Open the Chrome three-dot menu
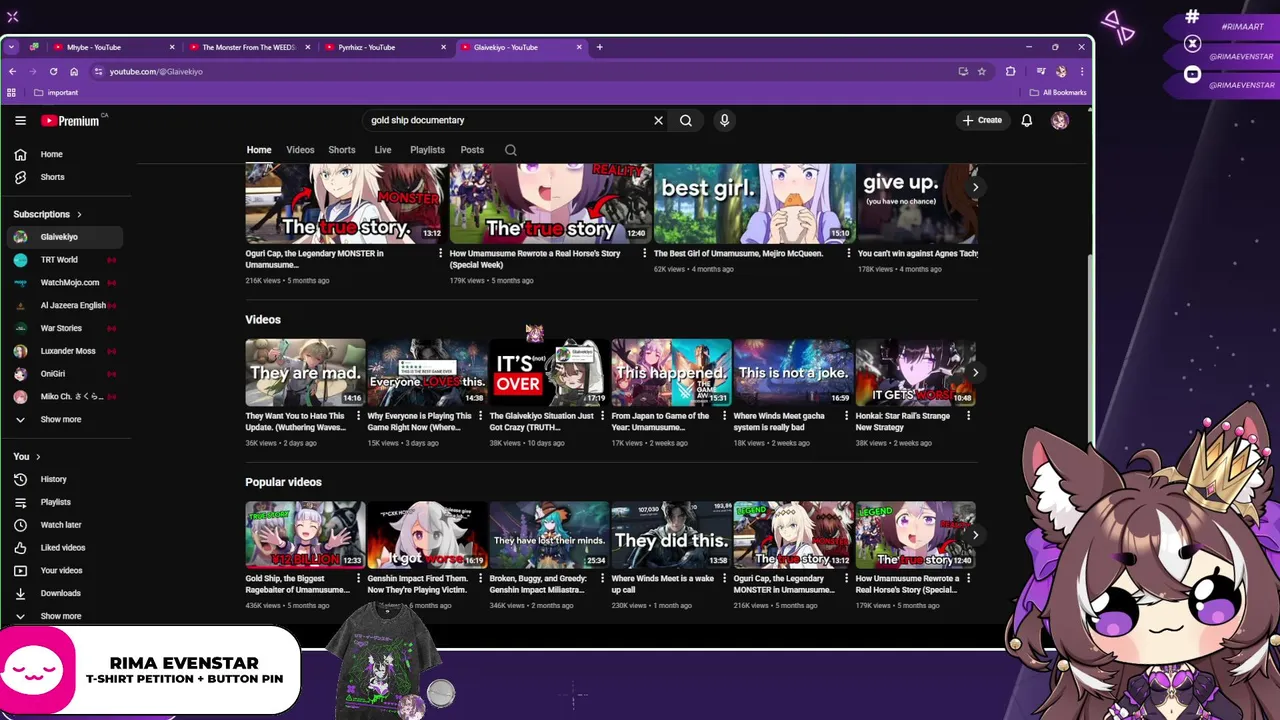 pyautogui.click(x=1081, y=71)
